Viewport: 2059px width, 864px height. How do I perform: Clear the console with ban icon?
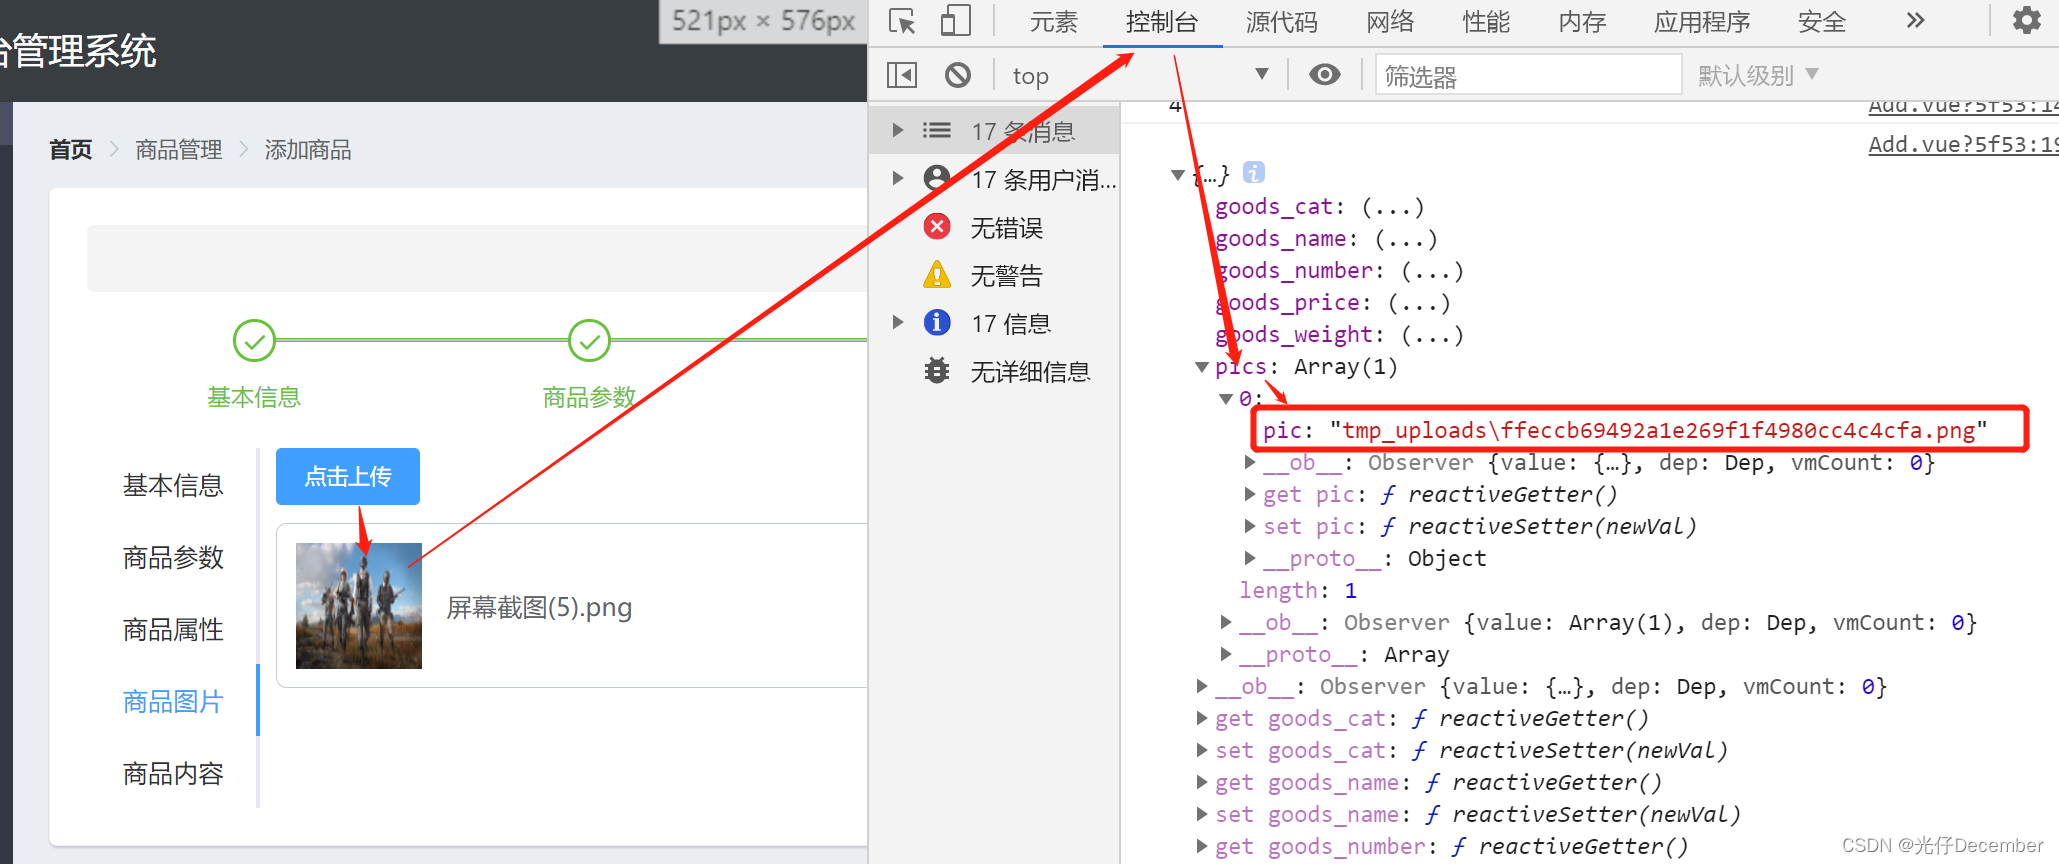[958, 75]
